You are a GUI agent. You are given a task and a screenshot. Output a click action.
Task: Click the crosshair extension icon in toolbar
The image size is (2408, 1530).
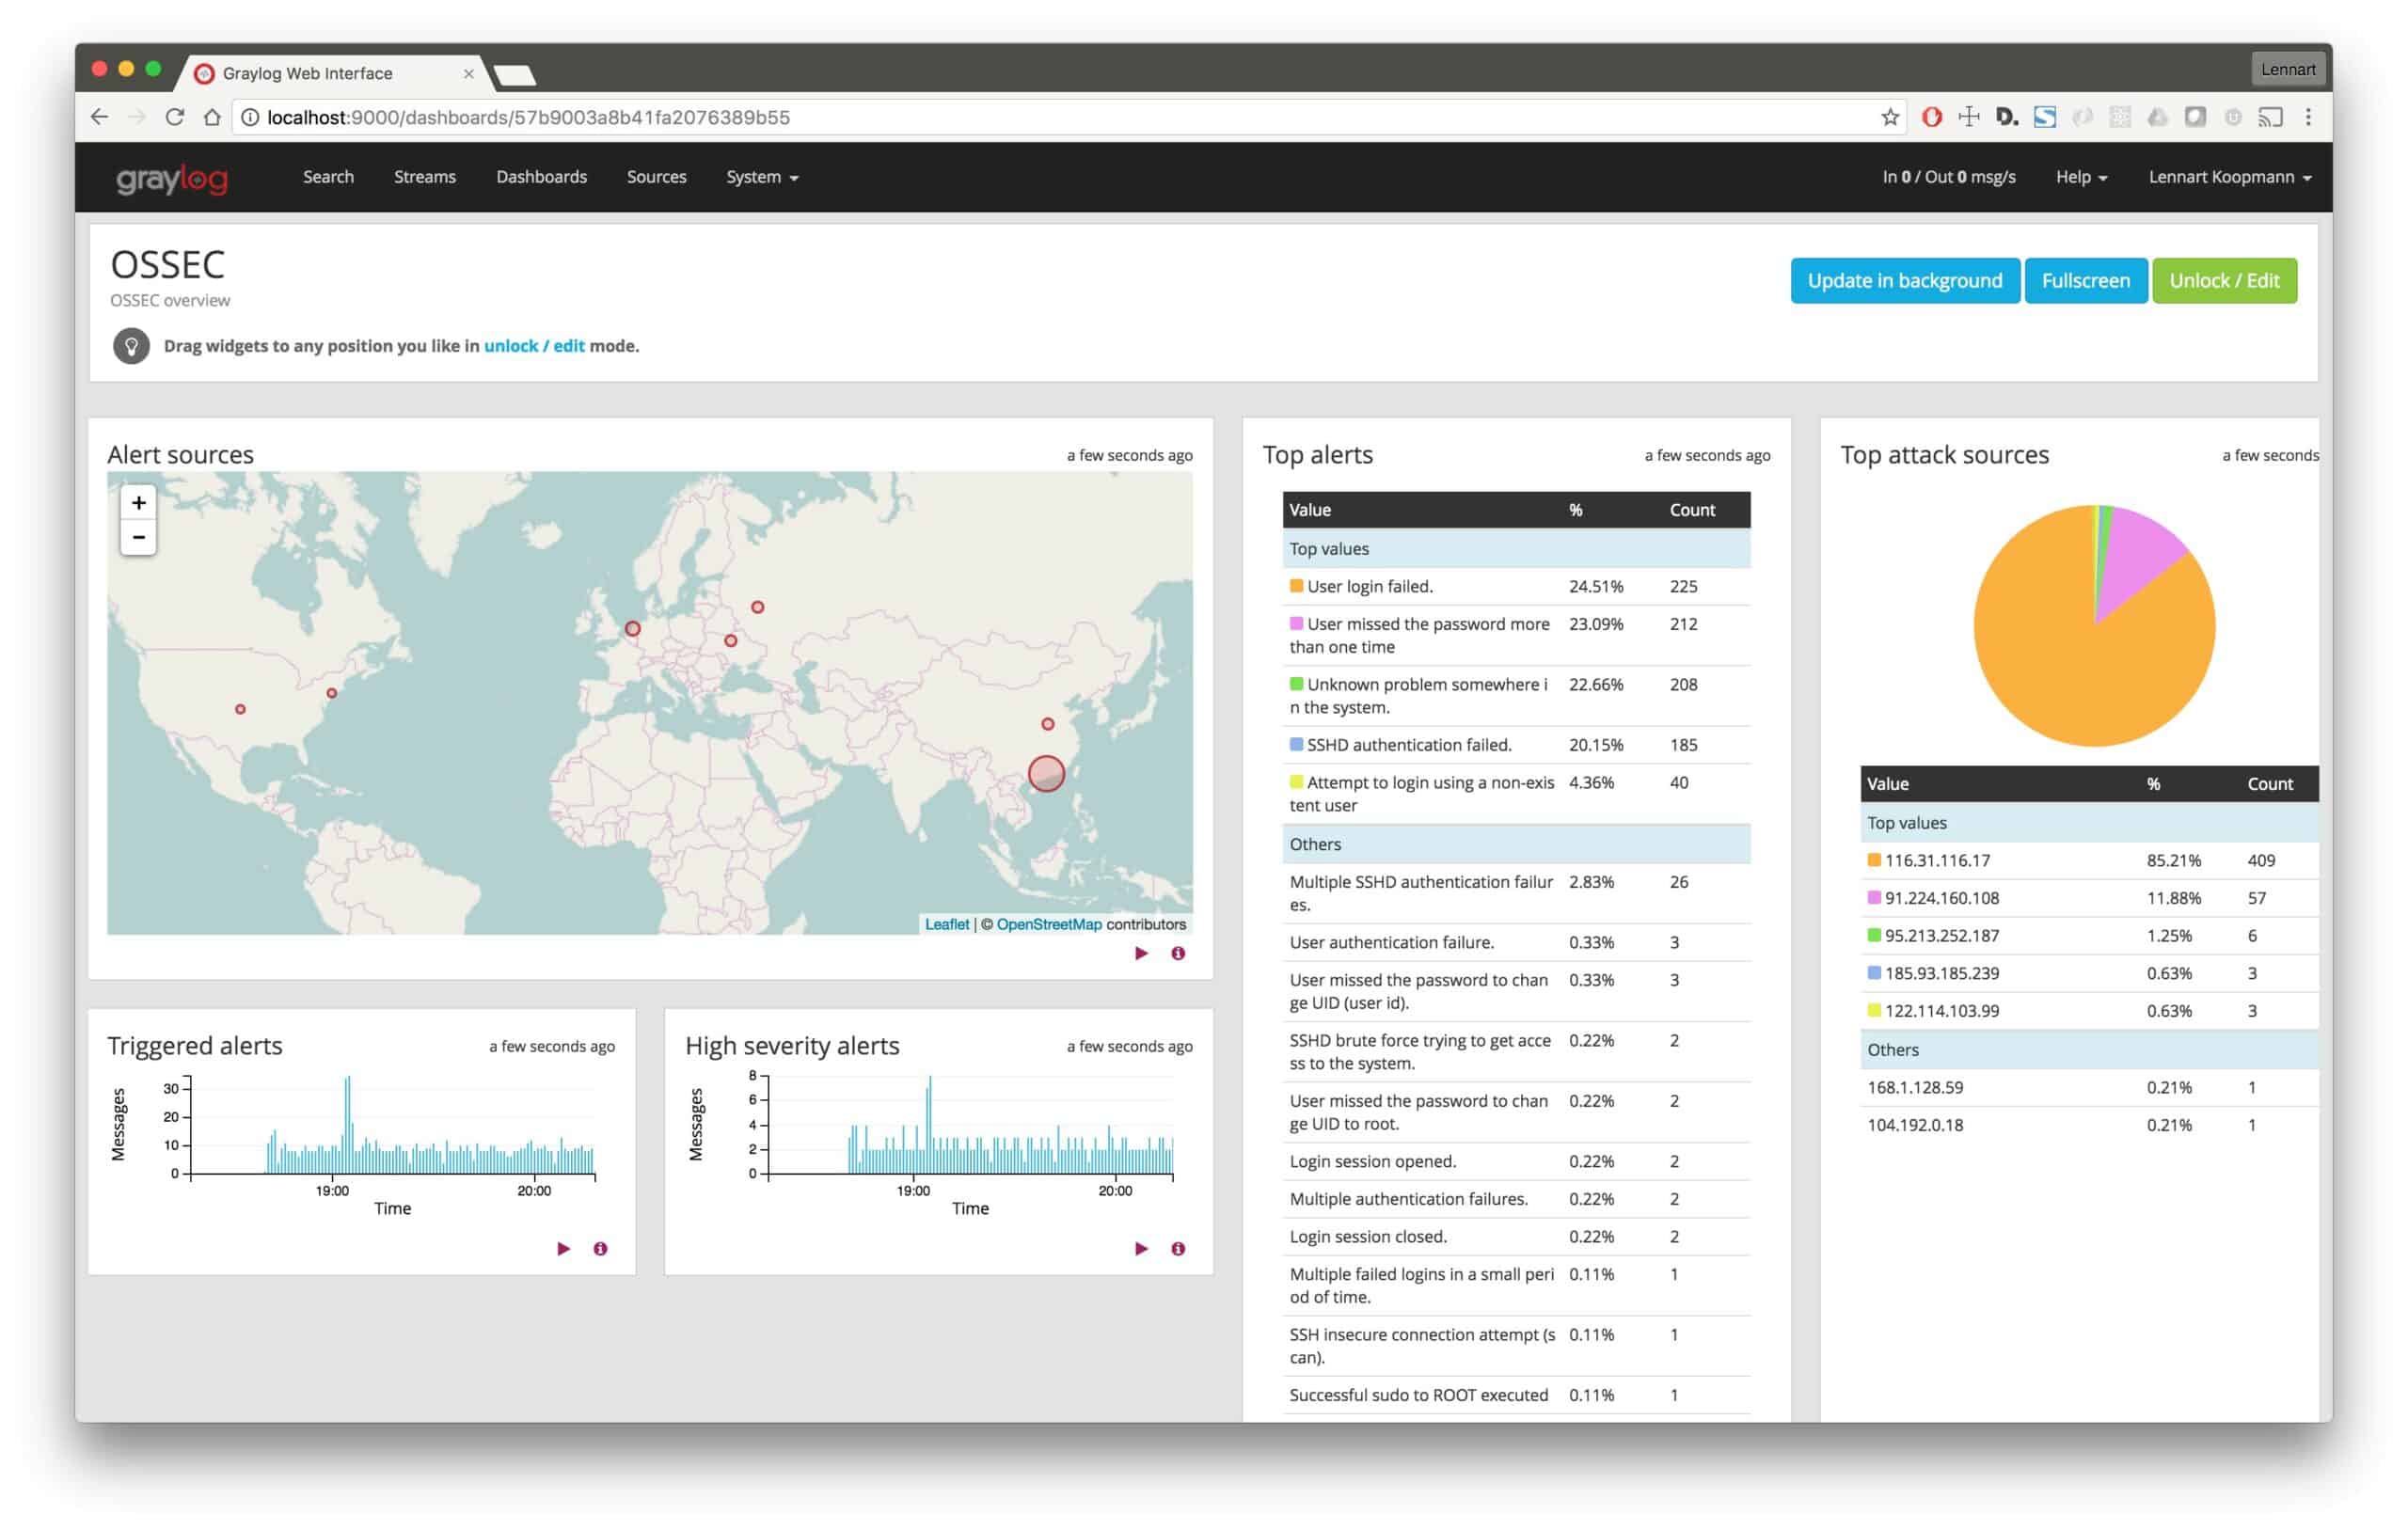point(1969,117)
